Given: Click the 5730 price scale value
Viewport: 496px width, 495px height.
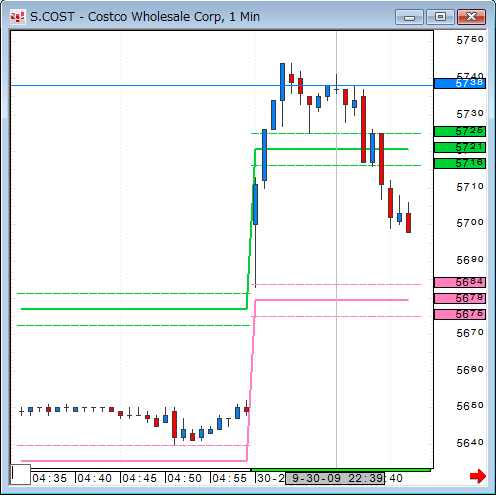Looking at the screenshot, I should click(470, 114).
